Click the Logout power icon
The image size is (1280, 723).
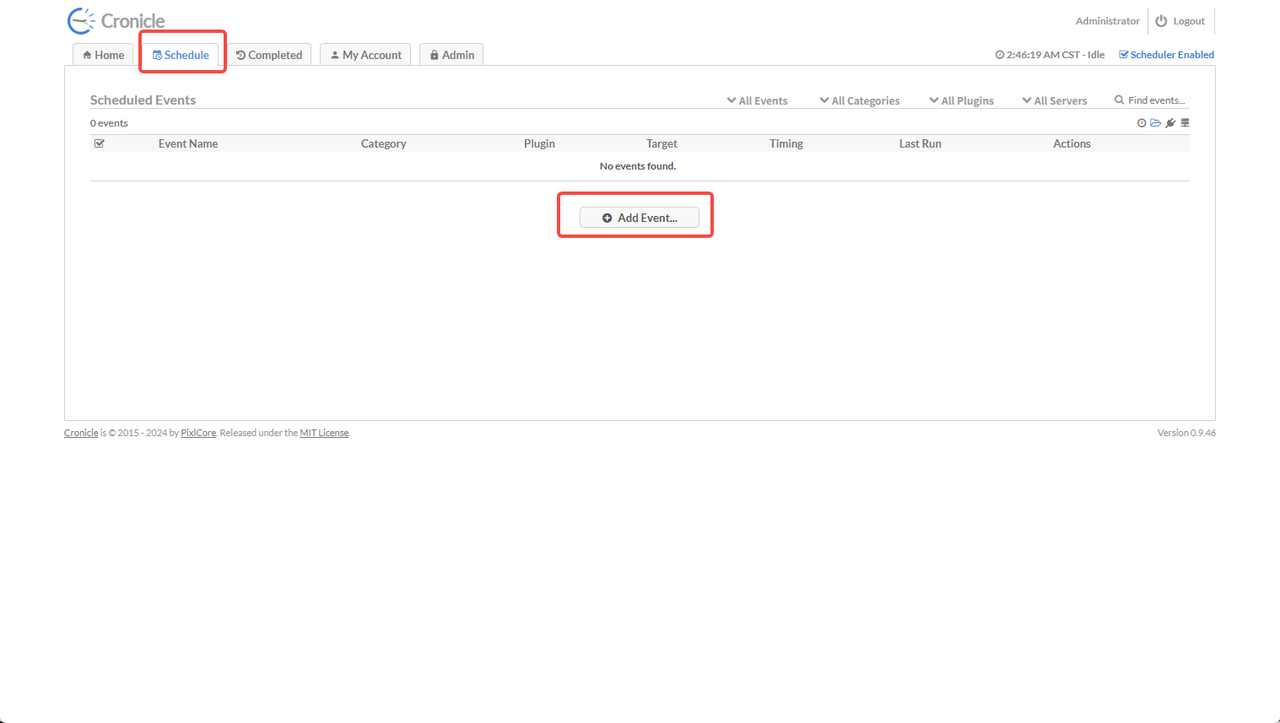[1161, 21]
